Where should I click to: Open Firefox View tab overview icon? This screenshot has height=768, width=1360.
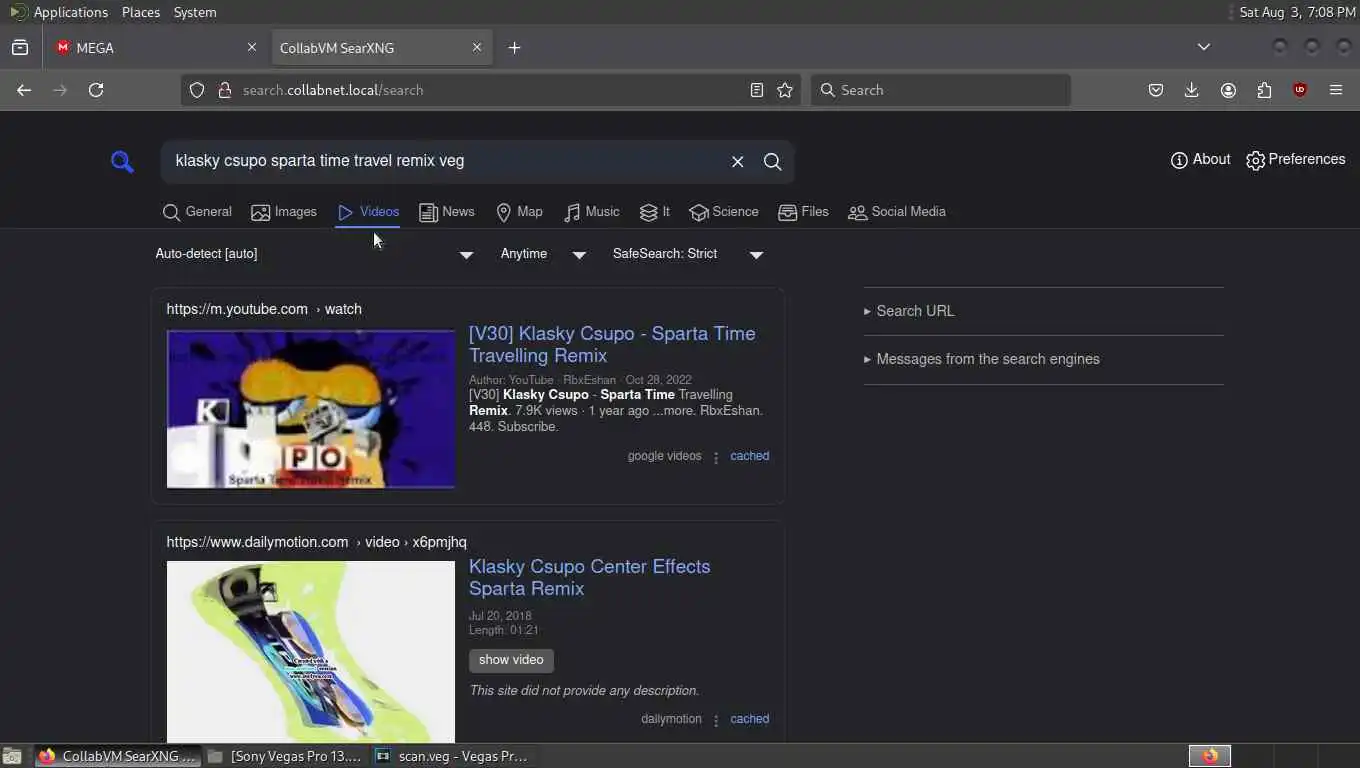click(x=20, y=48)
